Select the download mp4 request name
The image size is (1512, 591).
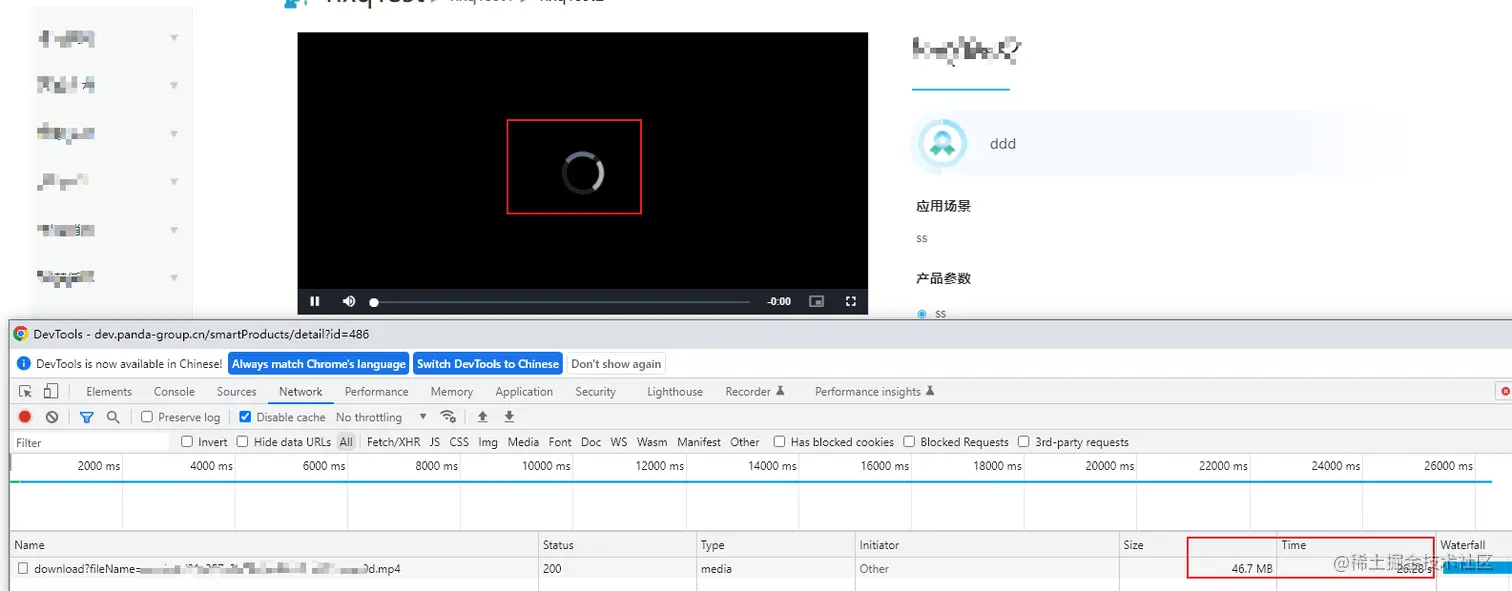click(x=217, y=569)
